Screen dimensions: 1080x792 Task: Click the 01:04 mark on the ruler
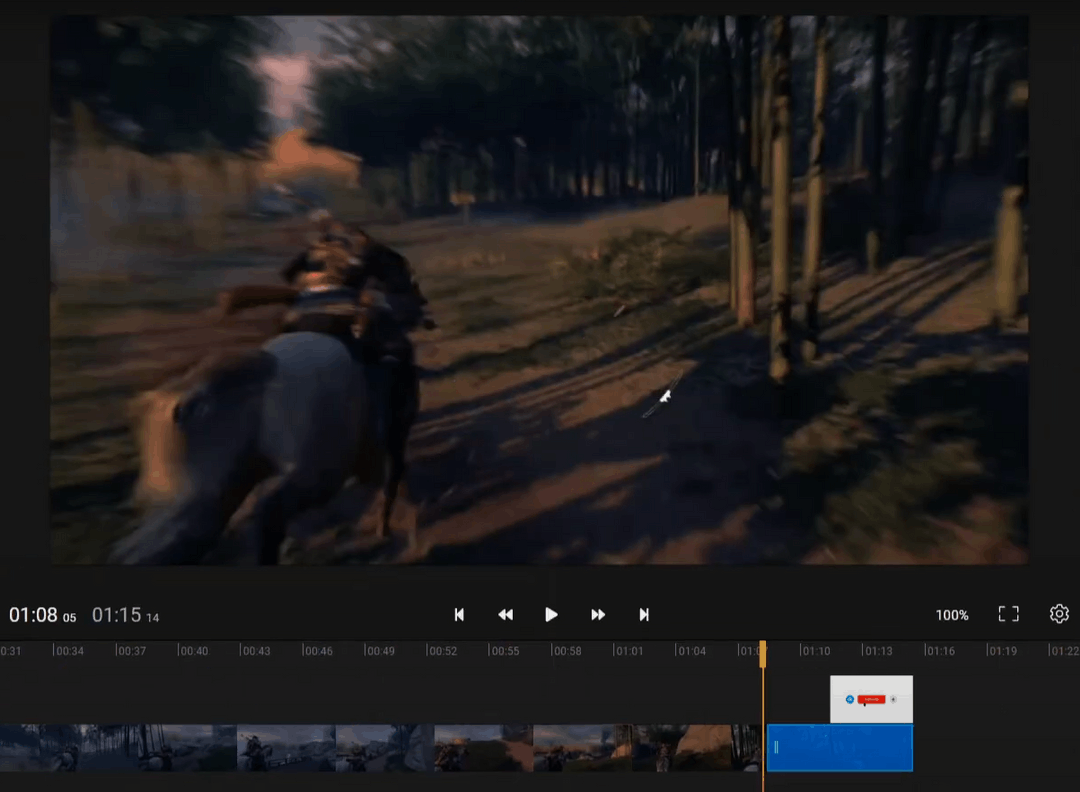click(691, 651)
